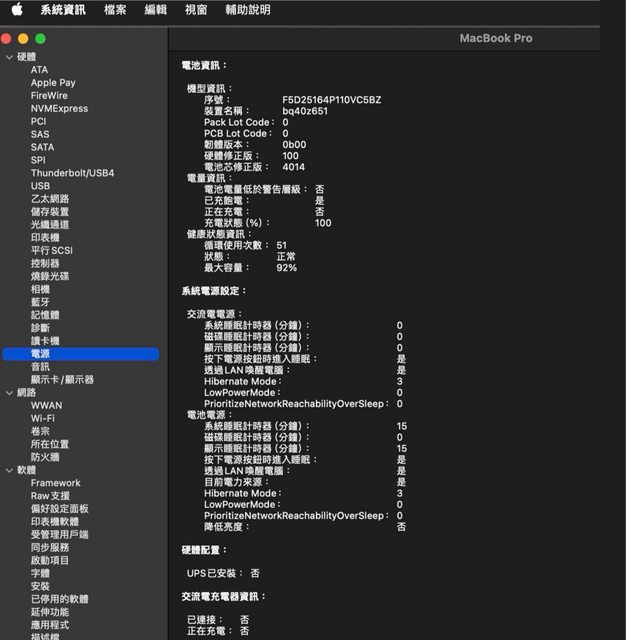This screenshot has height=640, width=626.
Task: Select the highlighted 電源 sidebar item
Action: [81, 354]
